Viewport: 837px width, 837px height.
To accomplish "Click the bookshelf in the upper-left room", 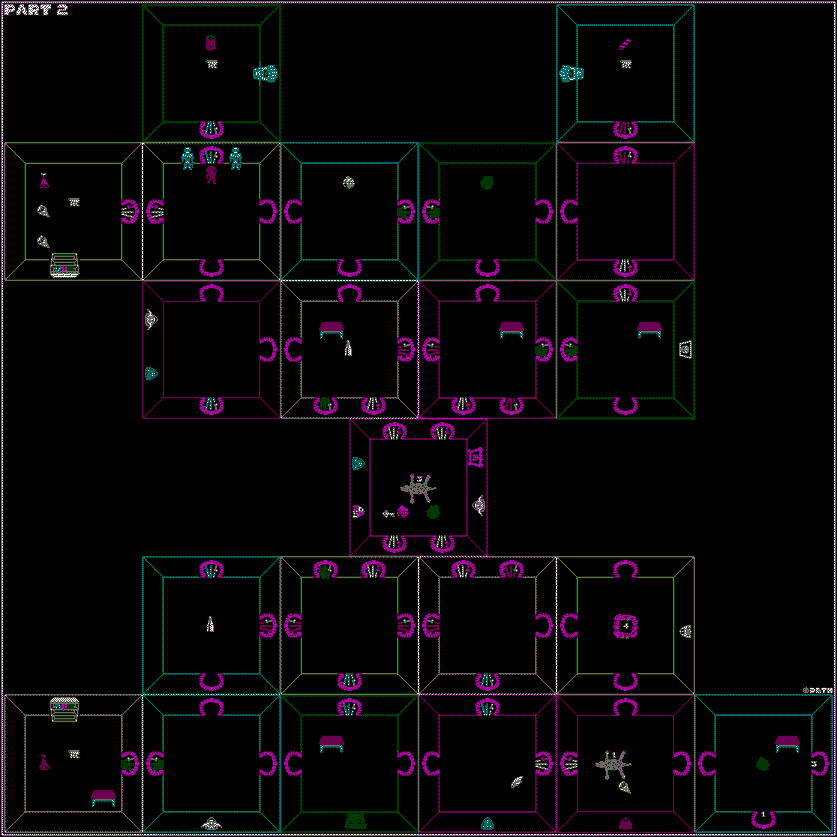I will (x=65, y=265).
